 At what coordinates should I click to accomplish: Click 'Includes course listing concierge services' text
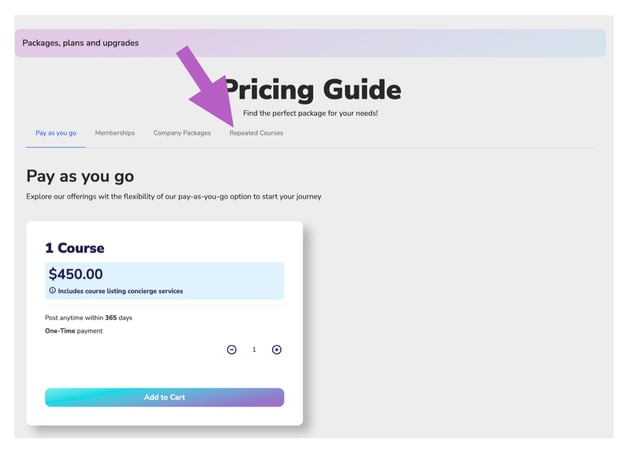pos(120,291)
